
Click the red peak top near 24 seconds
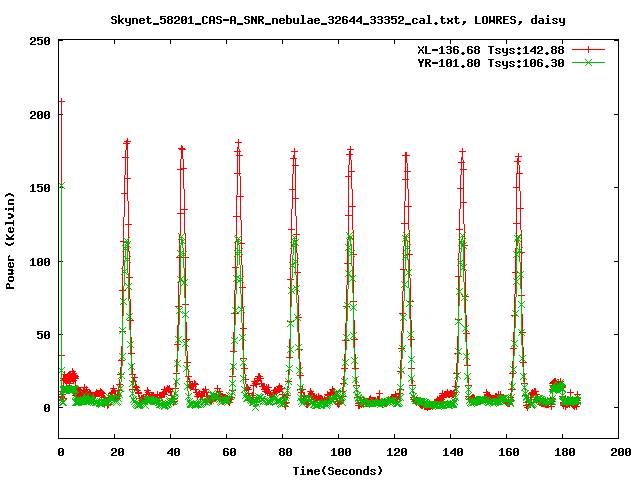coord(127,142)
